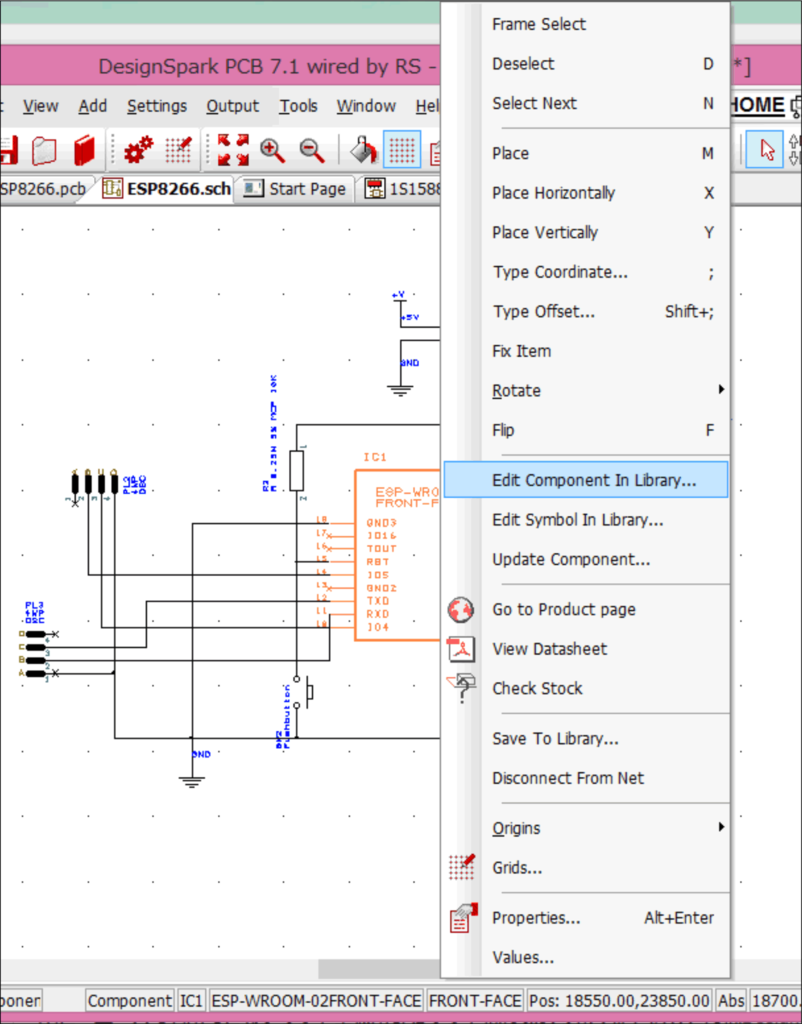Viewport: 802px width, 1024px height.
Task: Open the Tools menu
Action: coord(298,106)
